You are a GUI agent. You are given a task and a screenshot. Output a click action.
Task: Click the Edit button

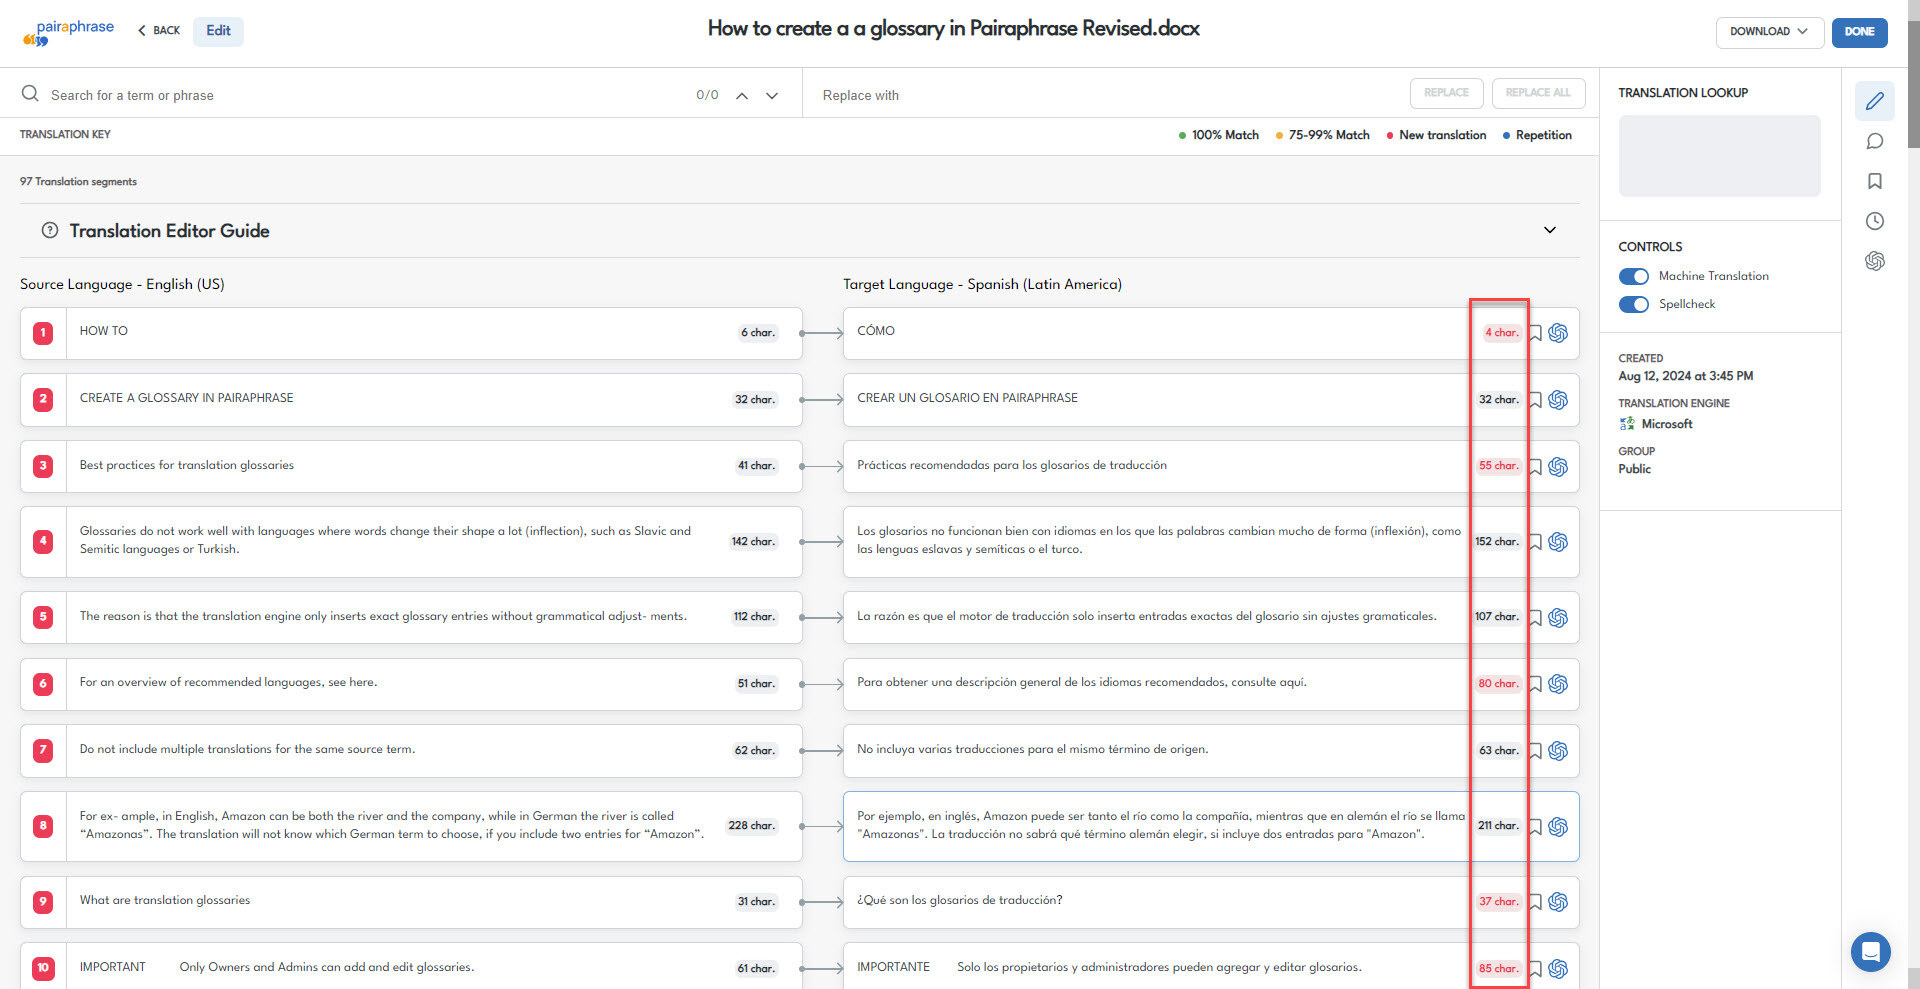pos(218,31)
